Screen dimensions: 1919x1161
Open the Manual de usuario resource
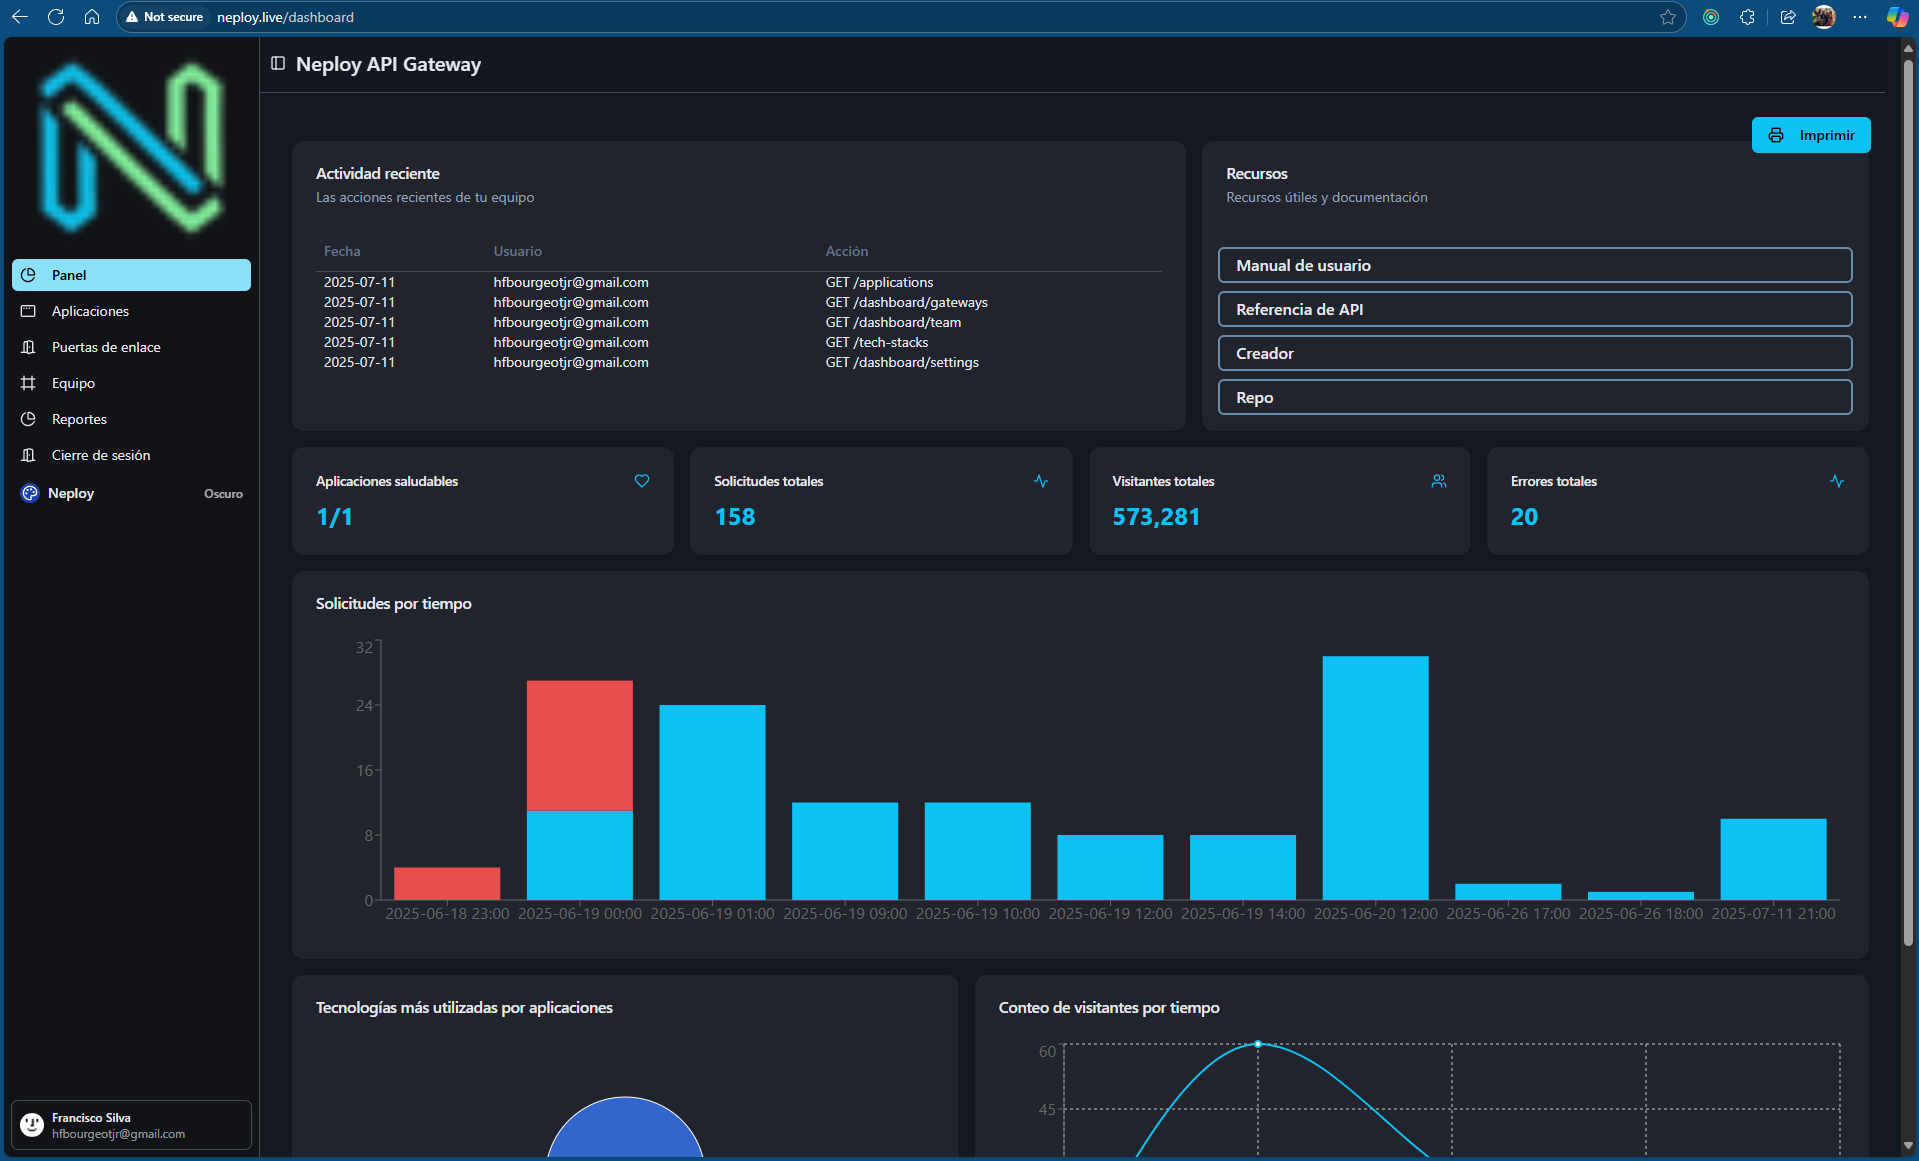(1535, 265)
